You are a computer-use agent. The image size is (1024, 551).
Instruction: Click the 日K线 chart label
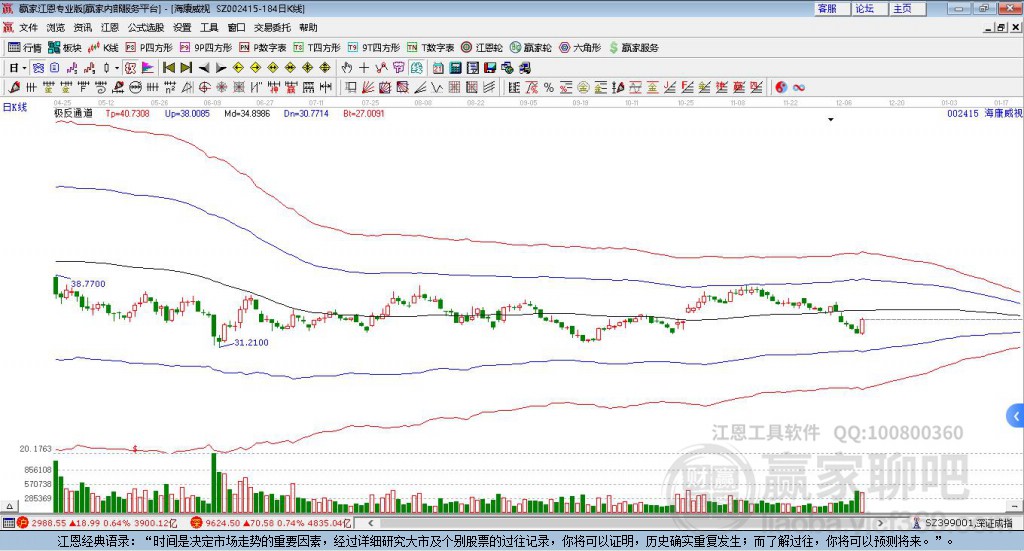15,107
